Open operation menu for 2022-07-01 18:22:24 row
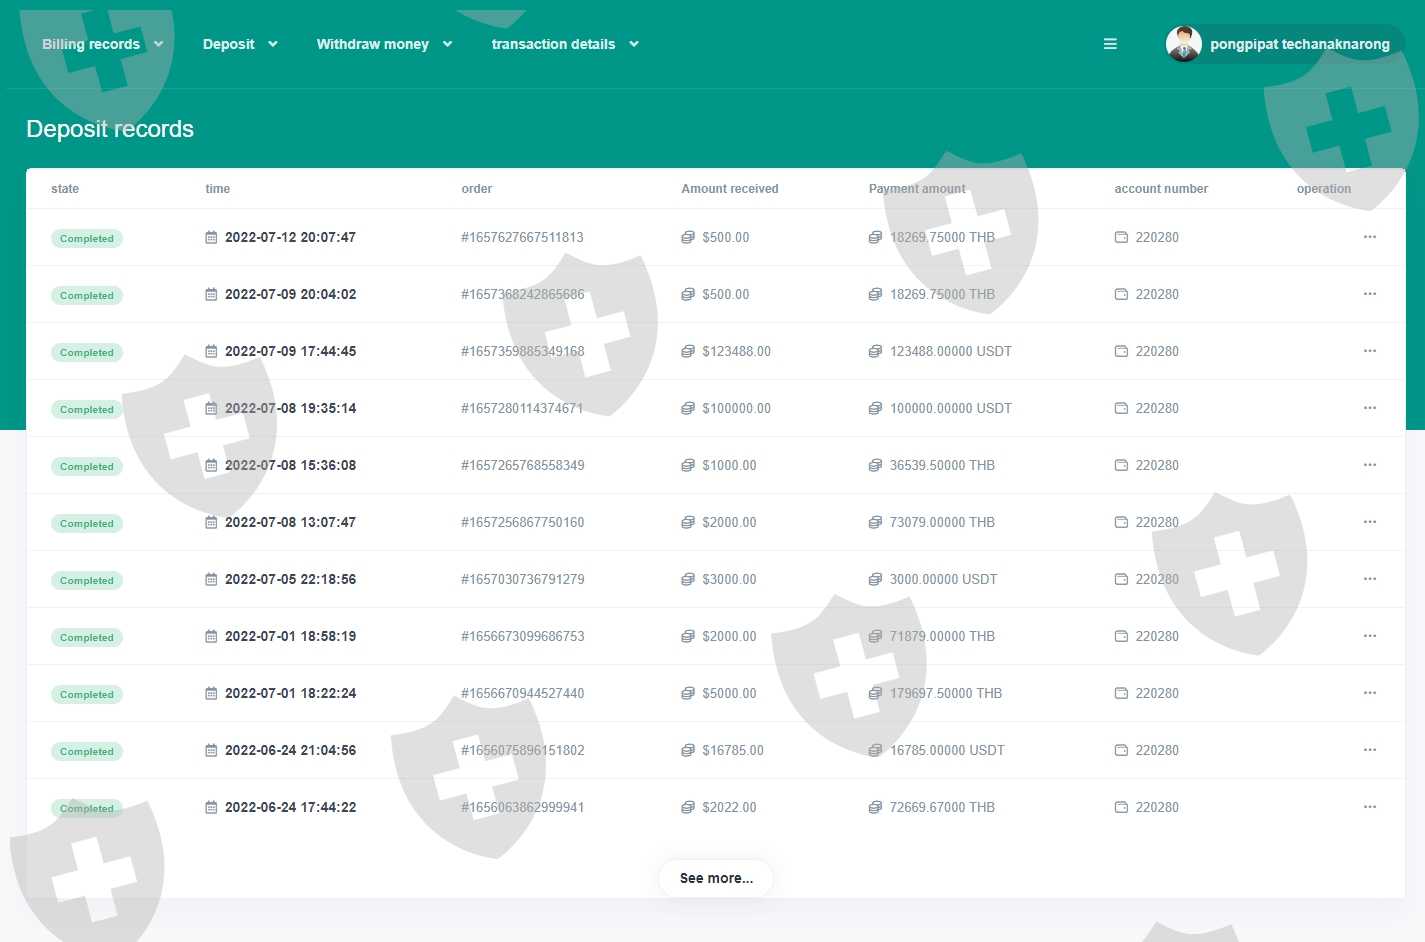The height and width of the screenshot is (942, 1425). [1370, 693]
